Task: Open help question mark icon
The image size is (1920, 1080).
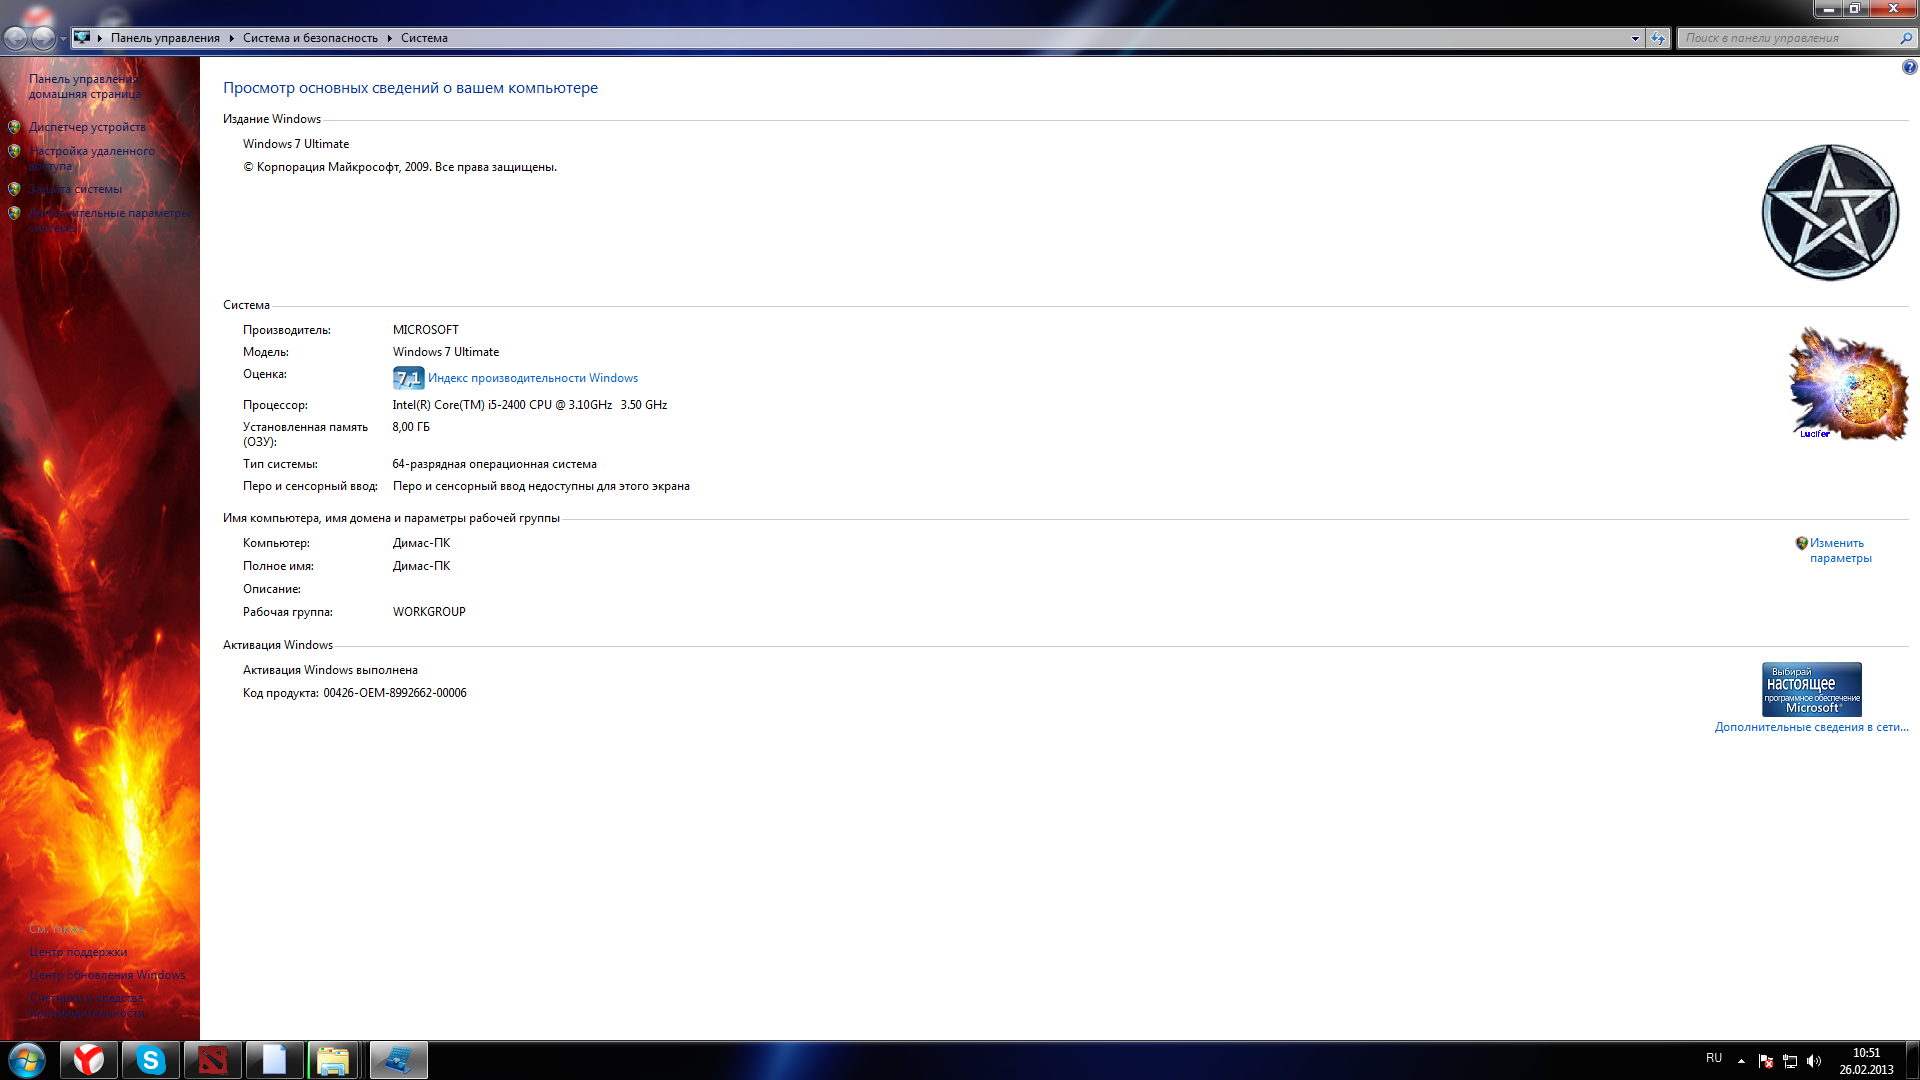Action: click(1909, 68)
